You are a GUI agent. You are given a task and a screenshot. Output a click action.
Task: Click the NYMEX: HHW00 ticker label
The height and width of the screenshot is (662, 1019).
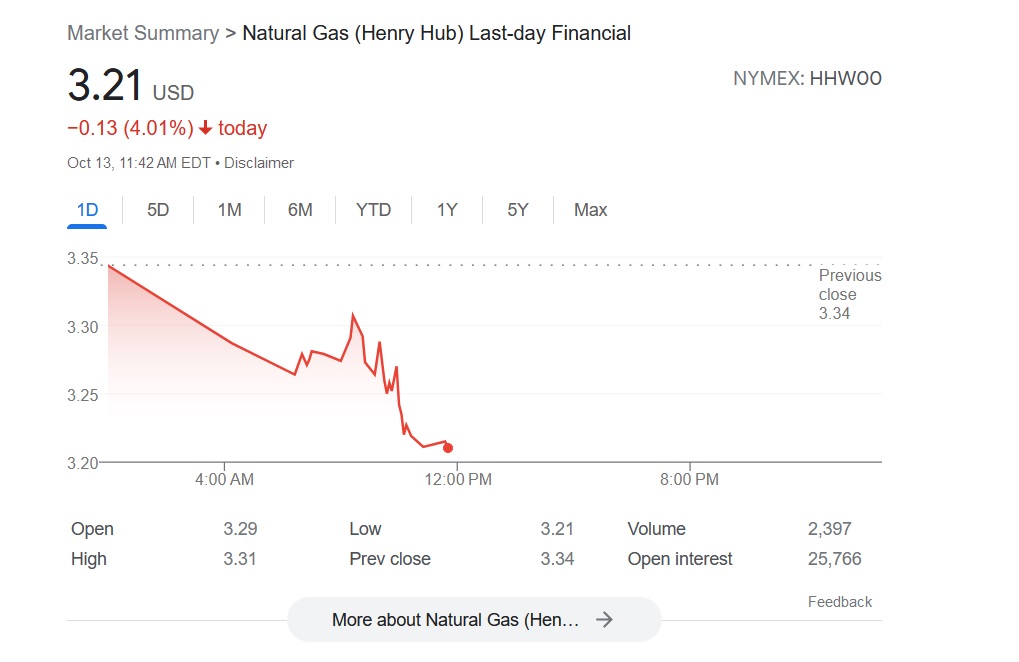(x=807, y=79)
